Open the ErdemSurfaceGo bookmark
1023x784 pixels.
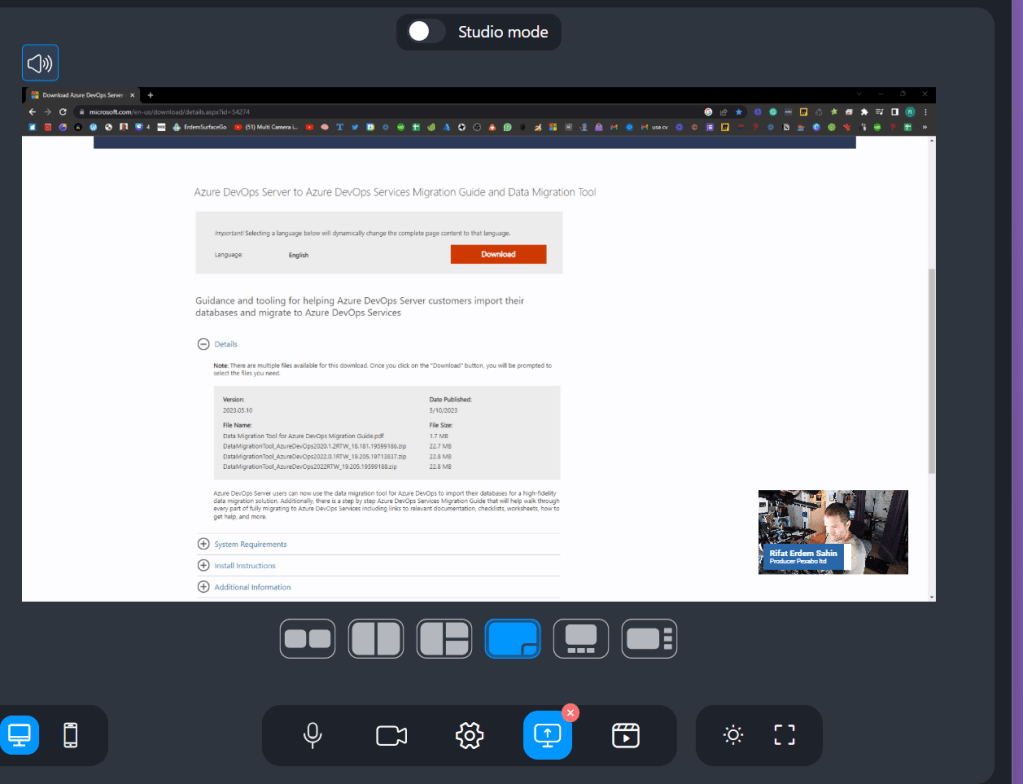point(200,127)
